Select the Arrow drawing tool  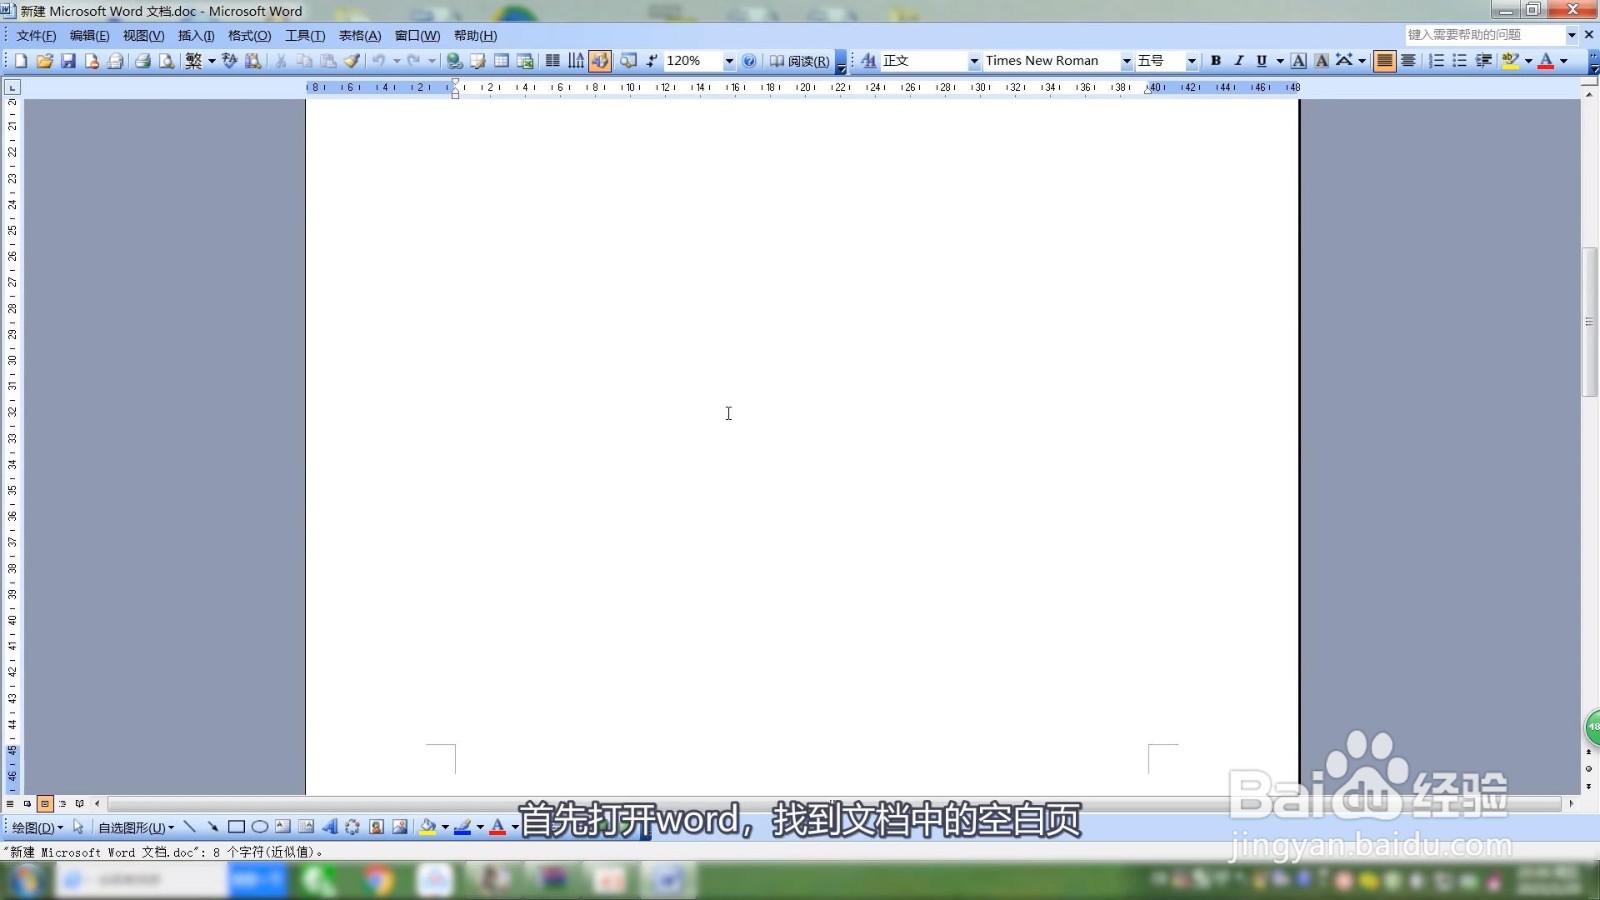[212, 827]
